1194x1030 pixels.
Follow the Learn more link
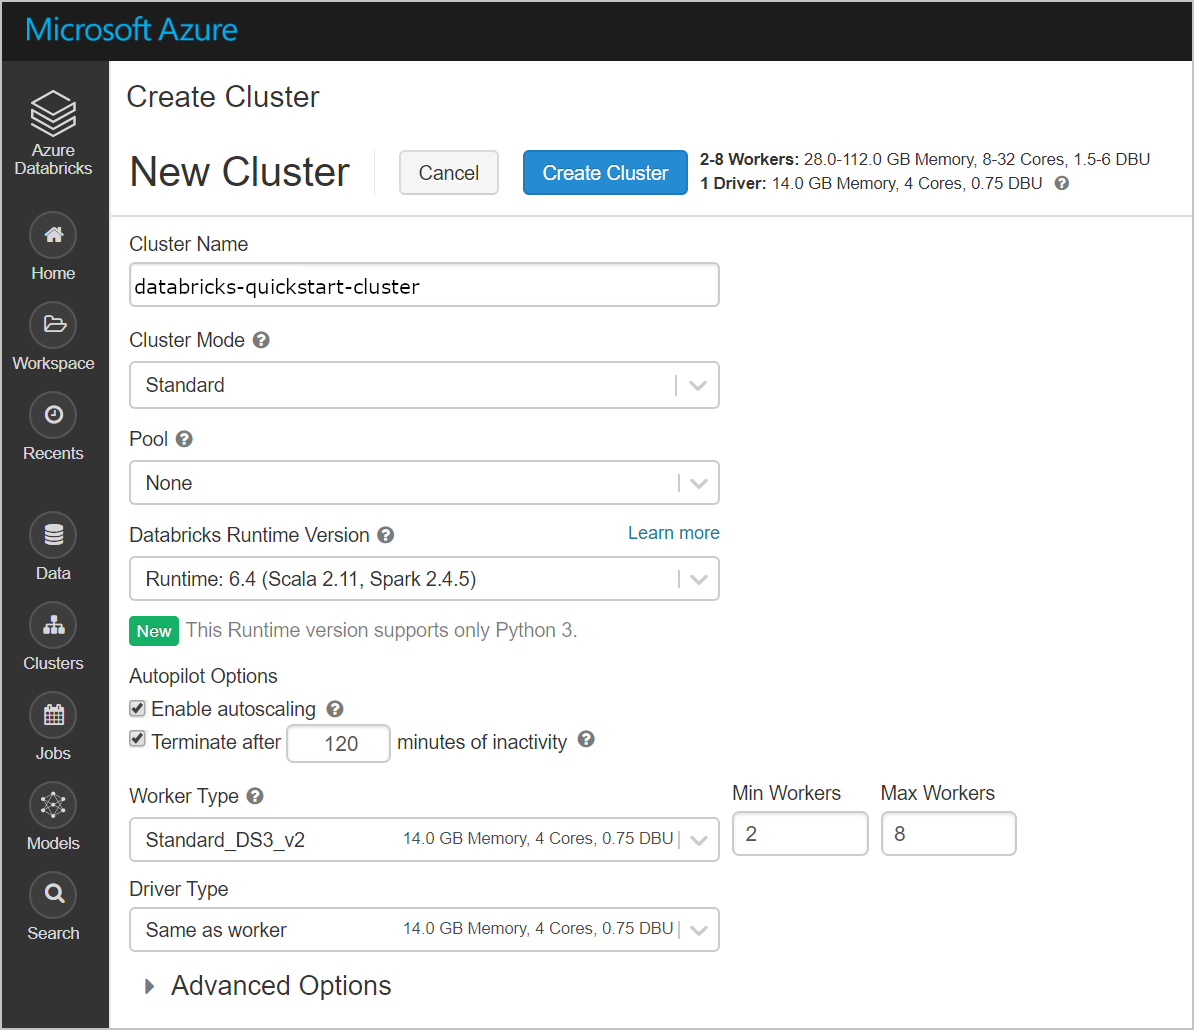[674, 533]
